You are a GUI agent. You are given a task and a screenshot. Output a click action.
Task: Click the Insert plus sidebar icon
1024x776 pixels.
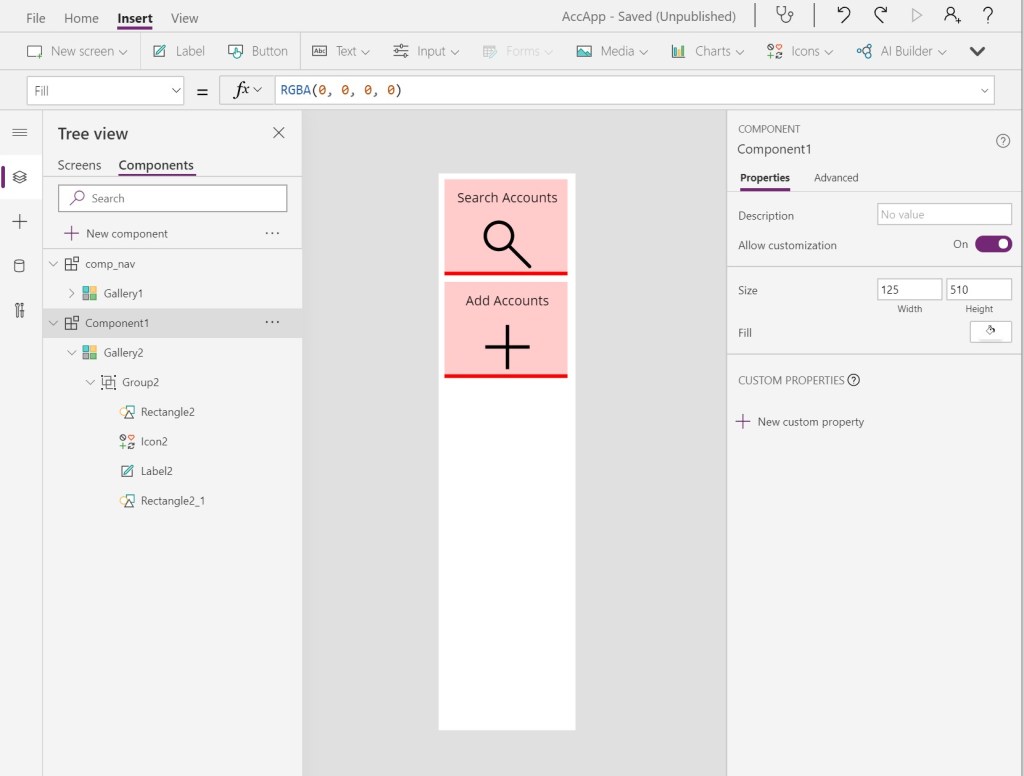tap(19, 222)
